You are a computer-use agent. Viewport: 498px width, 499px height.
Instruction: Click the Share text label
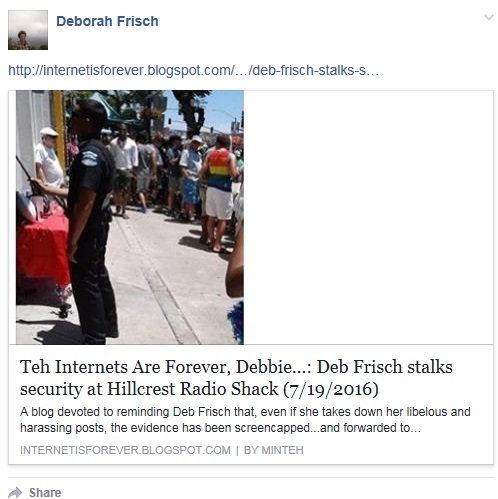point(45,493)
